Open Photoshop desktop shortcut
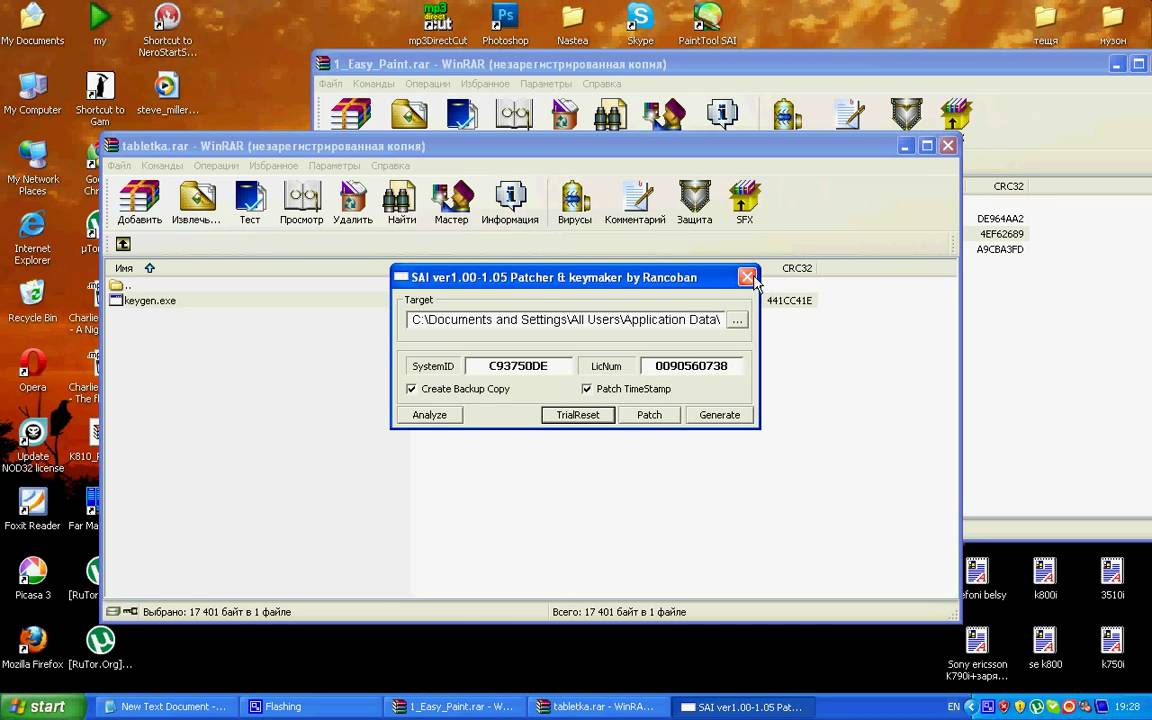 coord(505,25)
